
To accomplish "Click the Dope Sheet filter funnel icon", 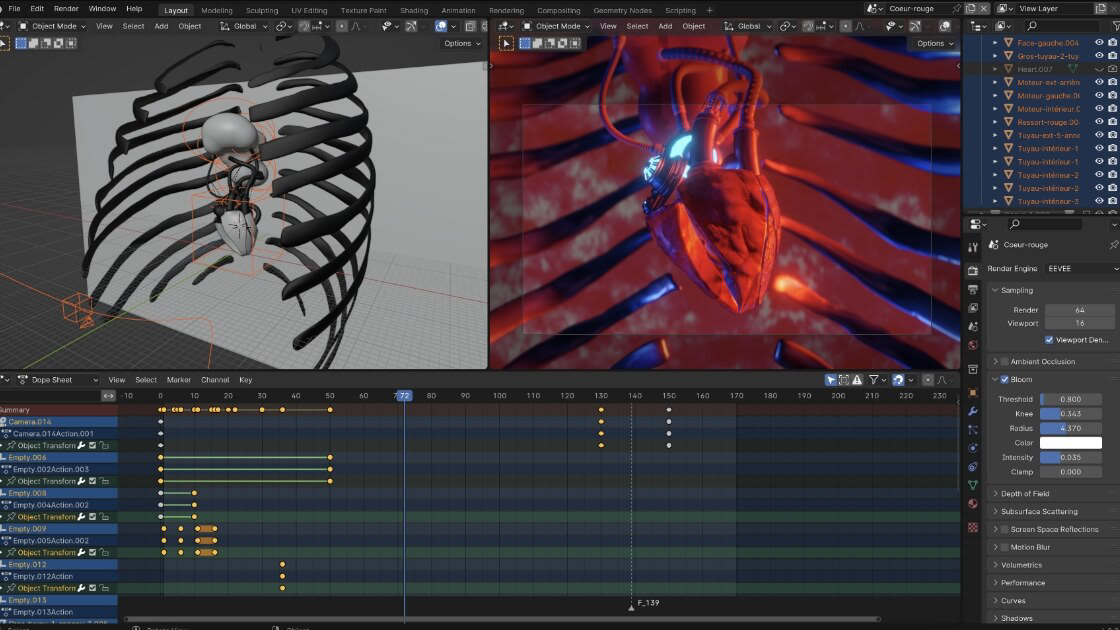I will point(874,380).
